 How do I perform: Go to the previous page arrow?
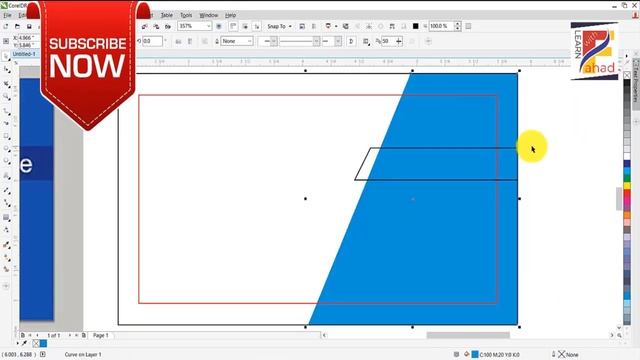(37, 335)
